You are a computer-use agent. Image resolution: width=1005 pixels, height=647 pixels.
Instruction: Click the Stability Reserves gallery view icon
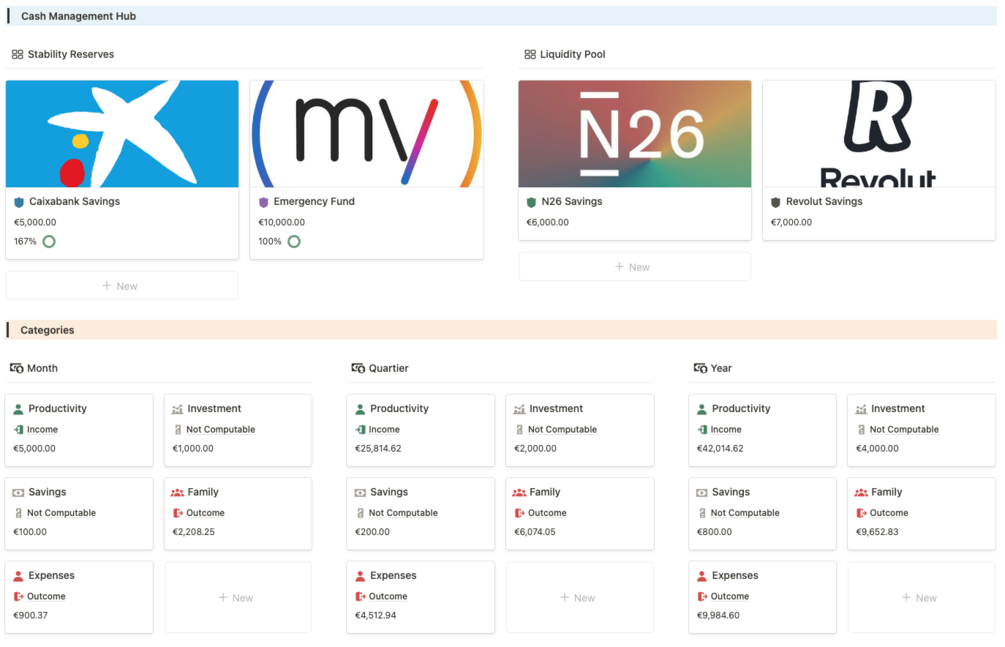coord(17,55)
